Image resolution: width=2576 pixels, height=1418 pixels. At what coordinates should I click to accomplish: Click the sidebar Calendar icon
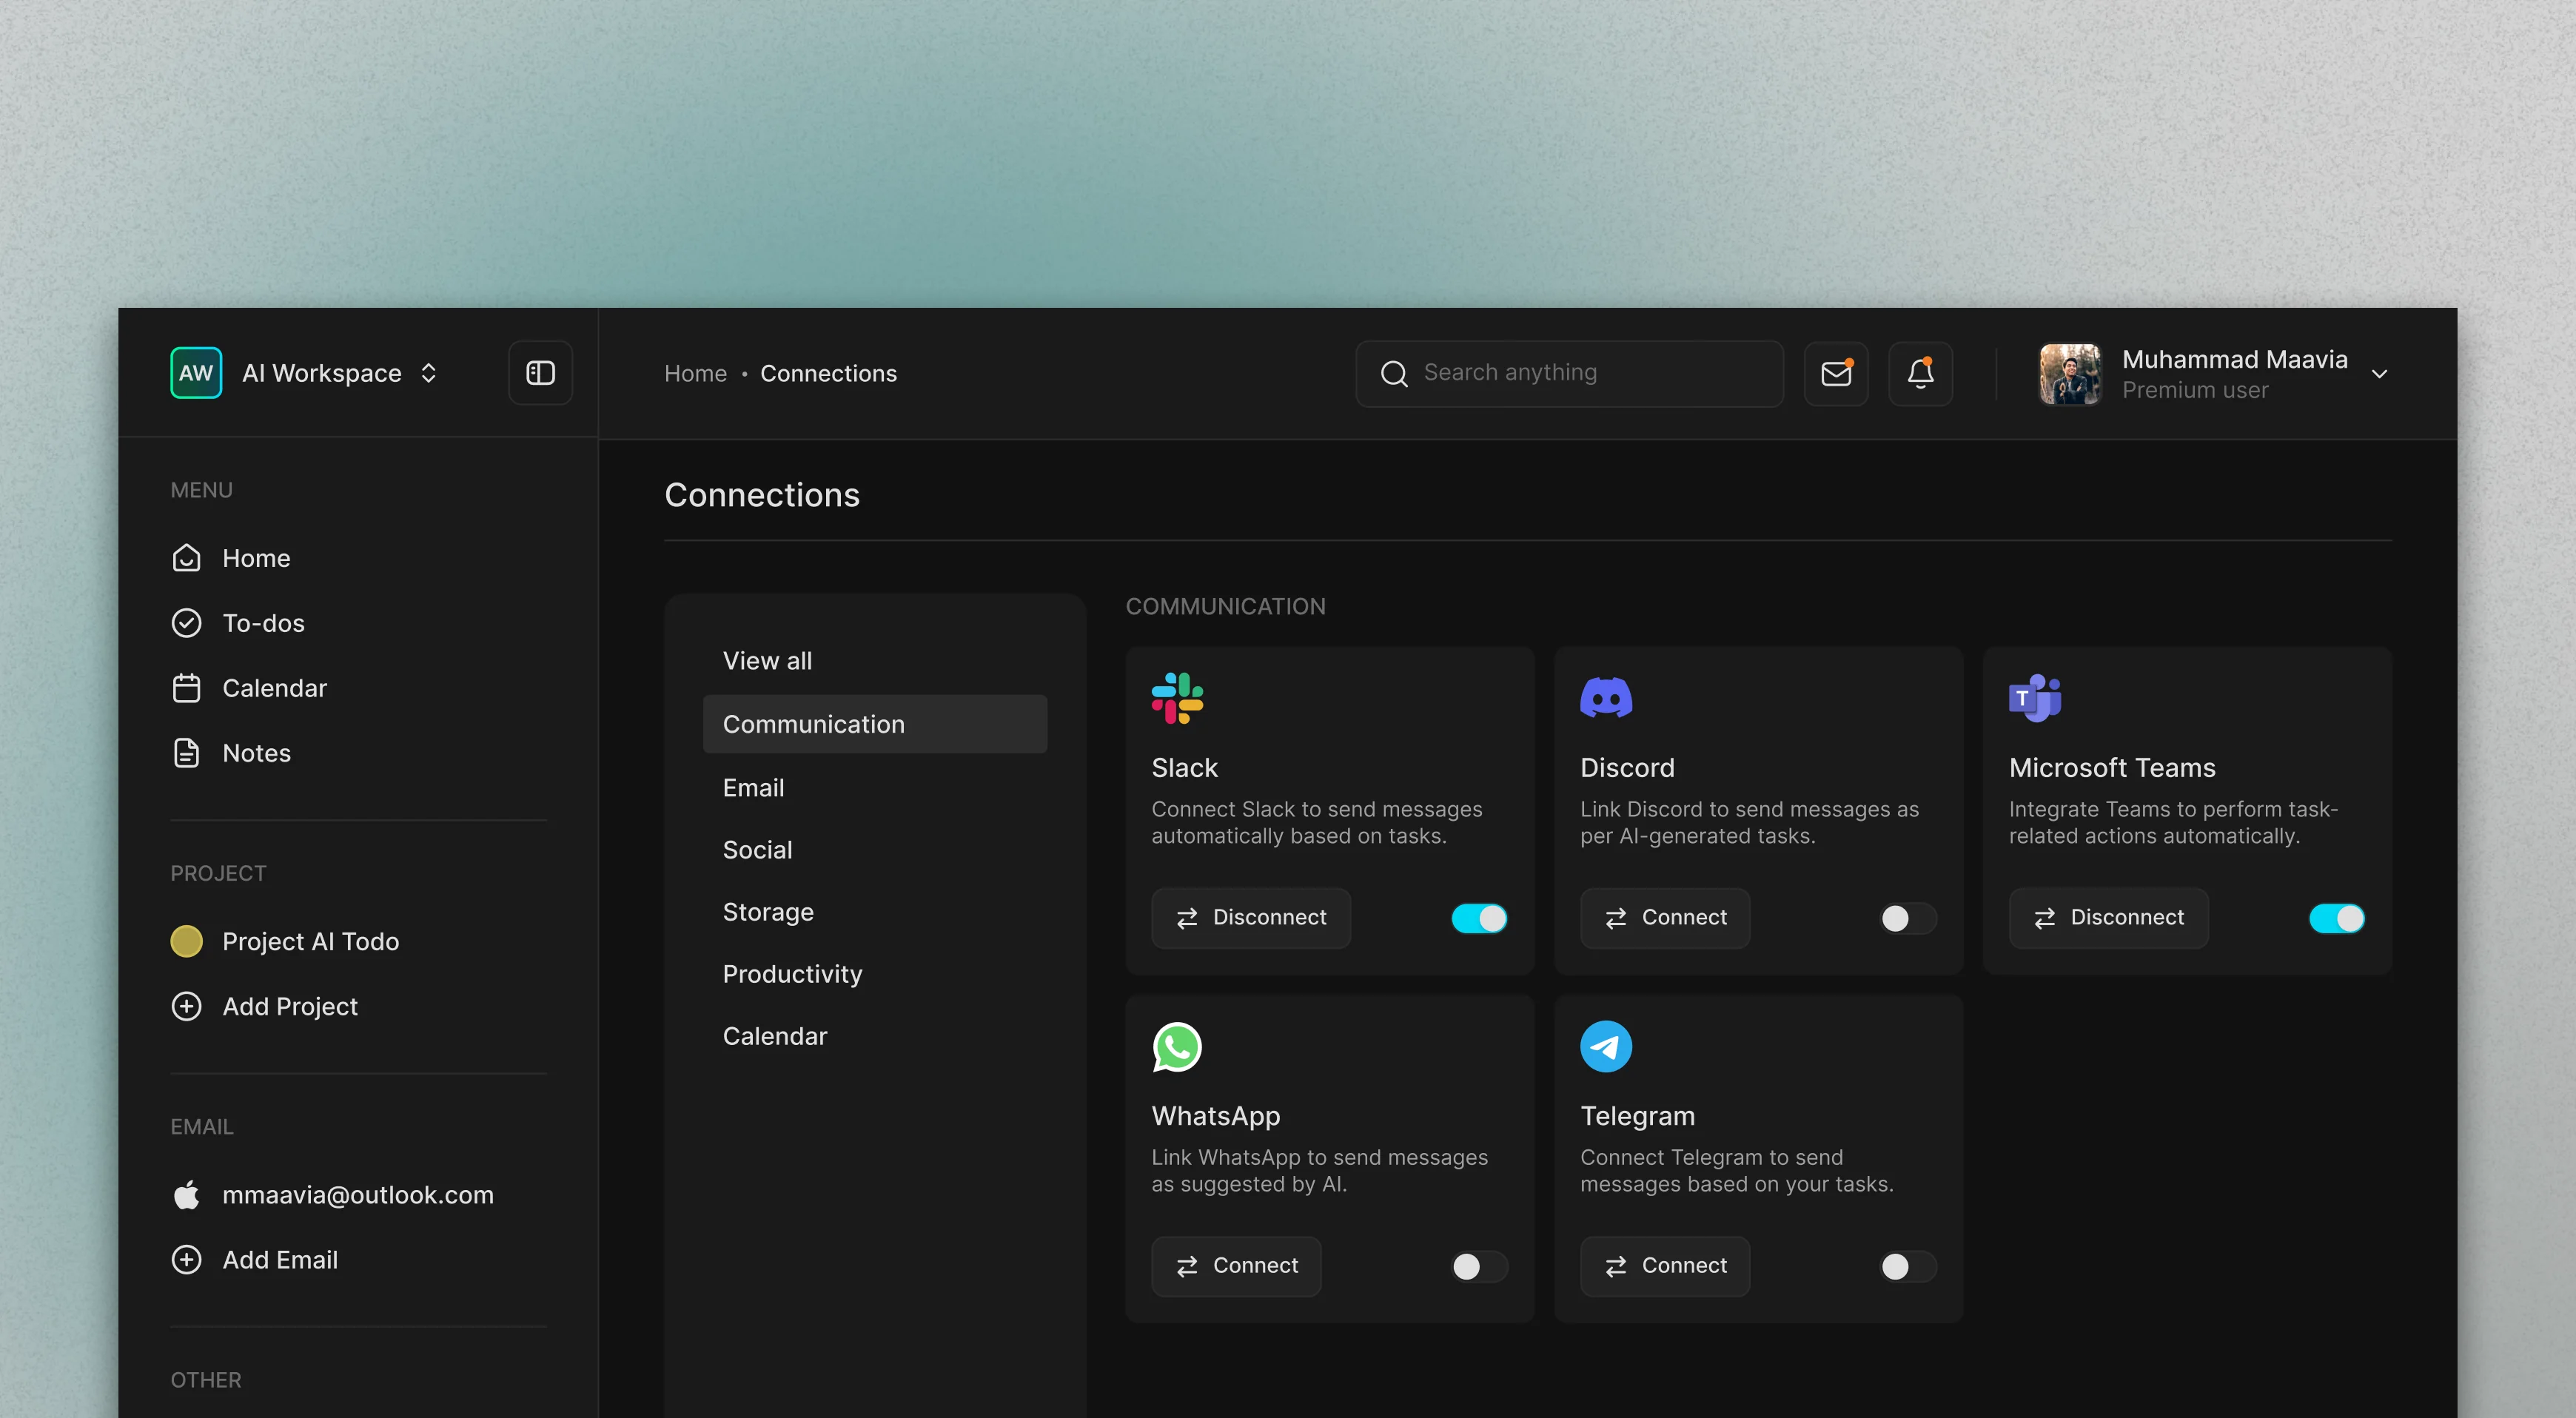186,688
